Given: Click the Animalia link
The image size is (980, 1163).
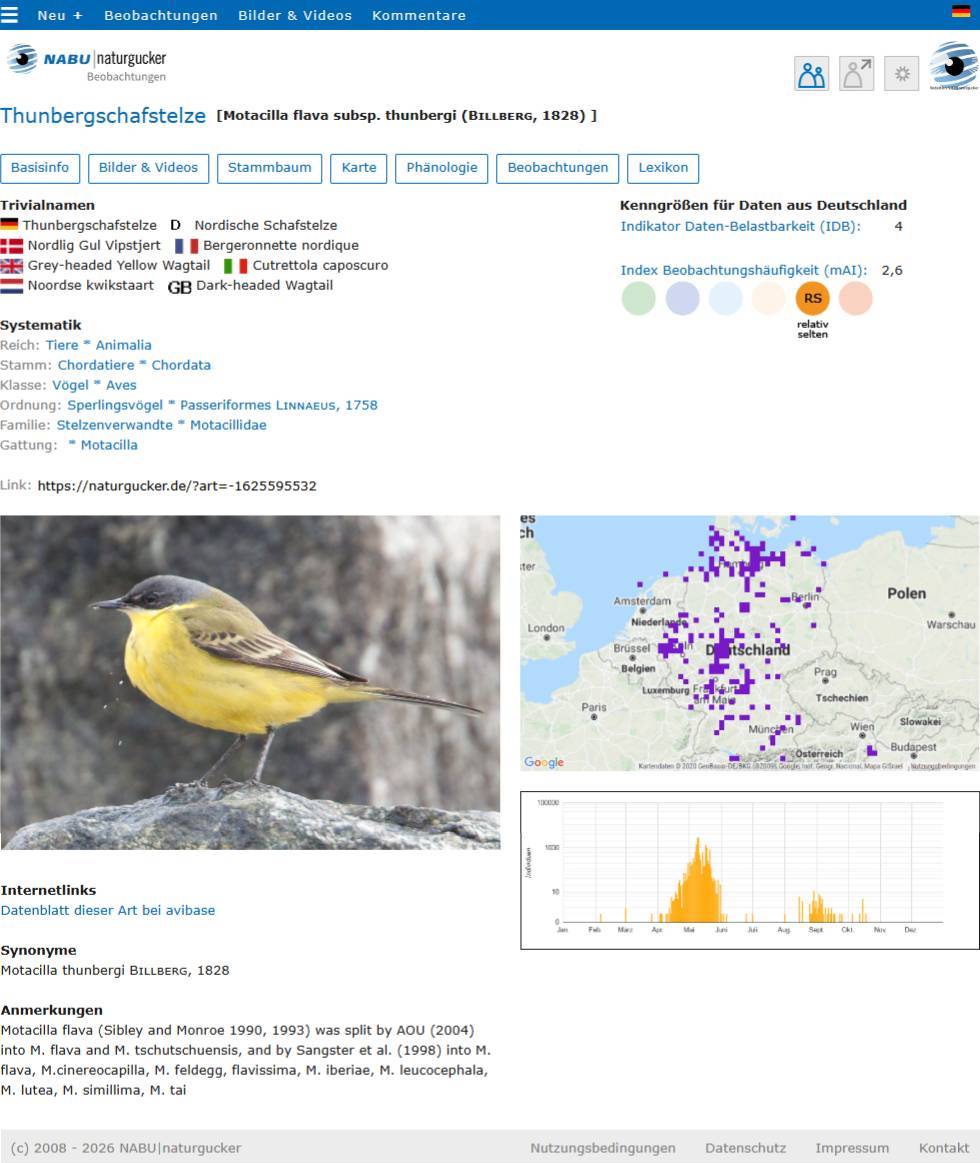Looking at the screenshot, I should (x=123, y=345).
